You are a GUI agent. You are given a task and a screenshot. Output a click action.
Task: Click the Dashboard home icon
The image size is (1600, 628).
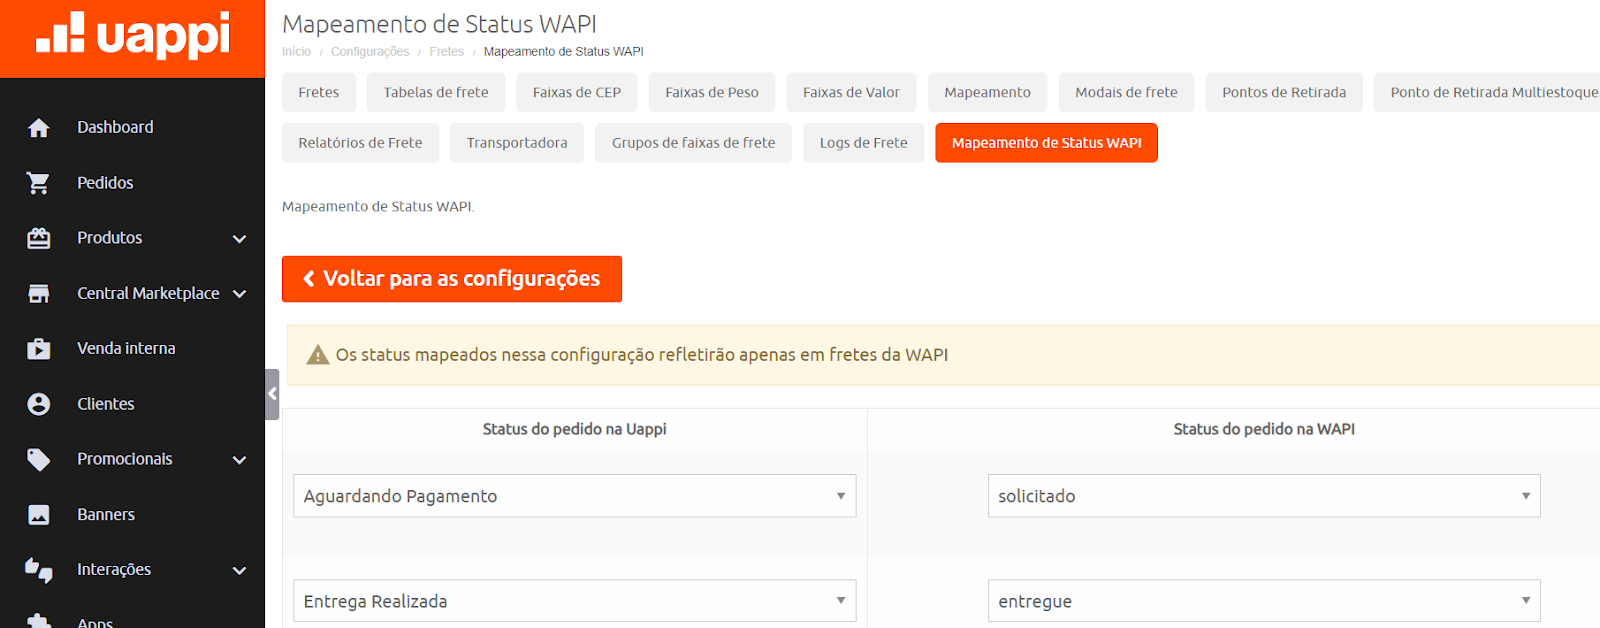pyautogui.click(x=39, y=128)
